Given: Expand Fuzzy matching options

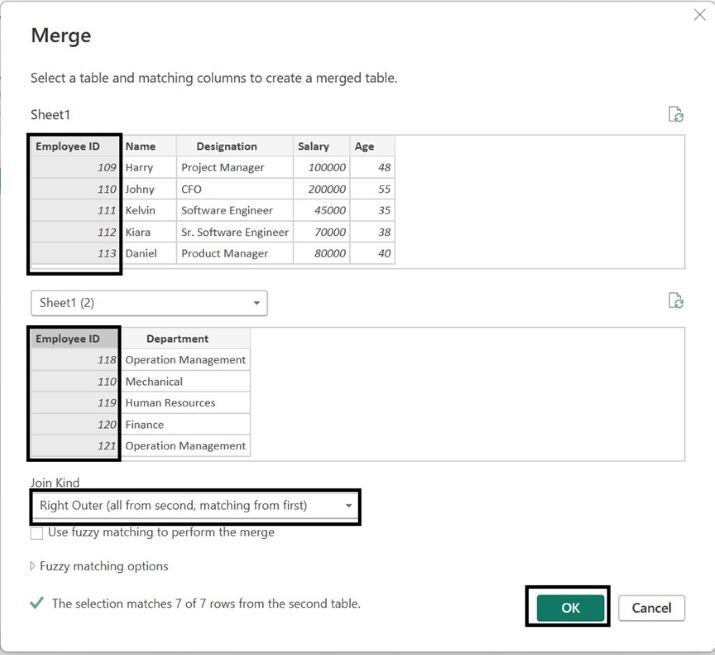Looking at the screenshot, I should pos(99,566).
